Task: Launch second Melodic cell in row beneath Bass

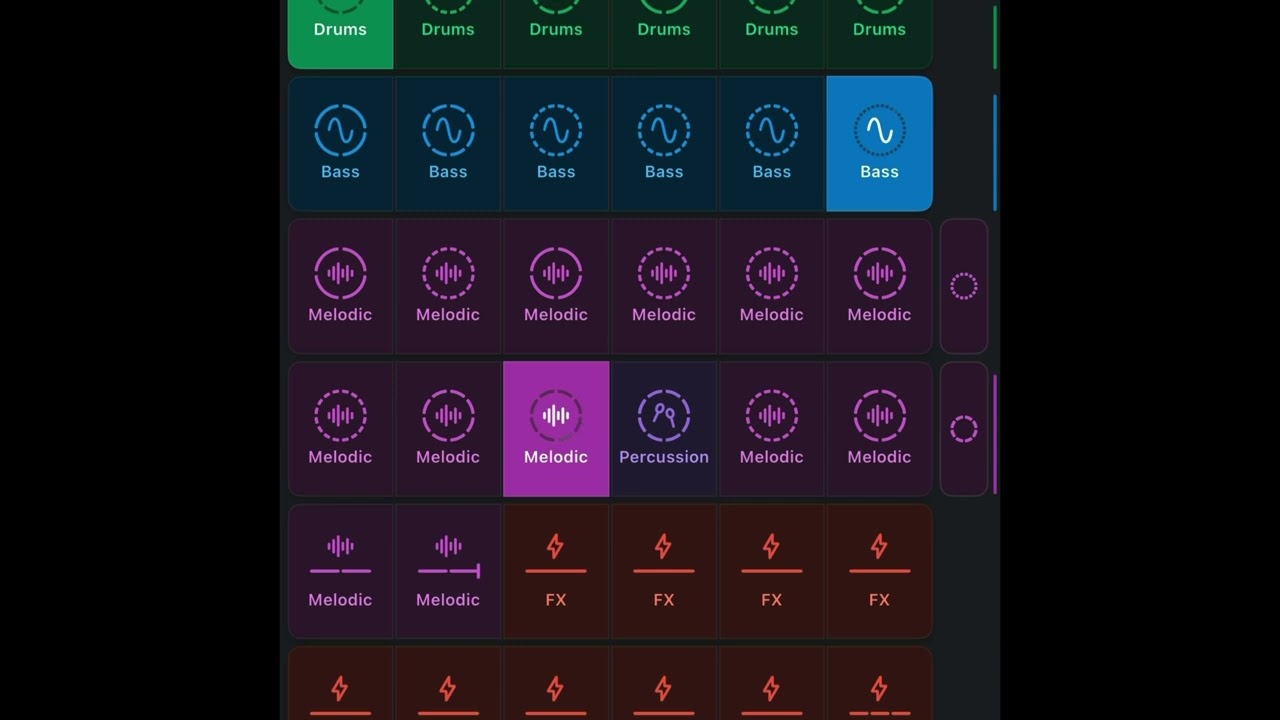Action: coord(448,286)
